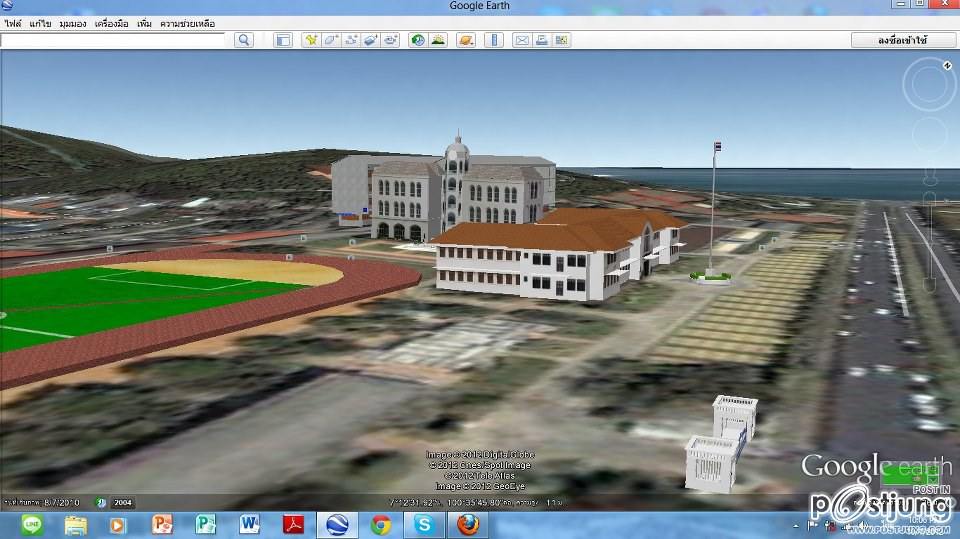This screenshot has width=960, height=539.
Task: Open Adobe Reader from the taskbar
Action: (x=293, y=525)
